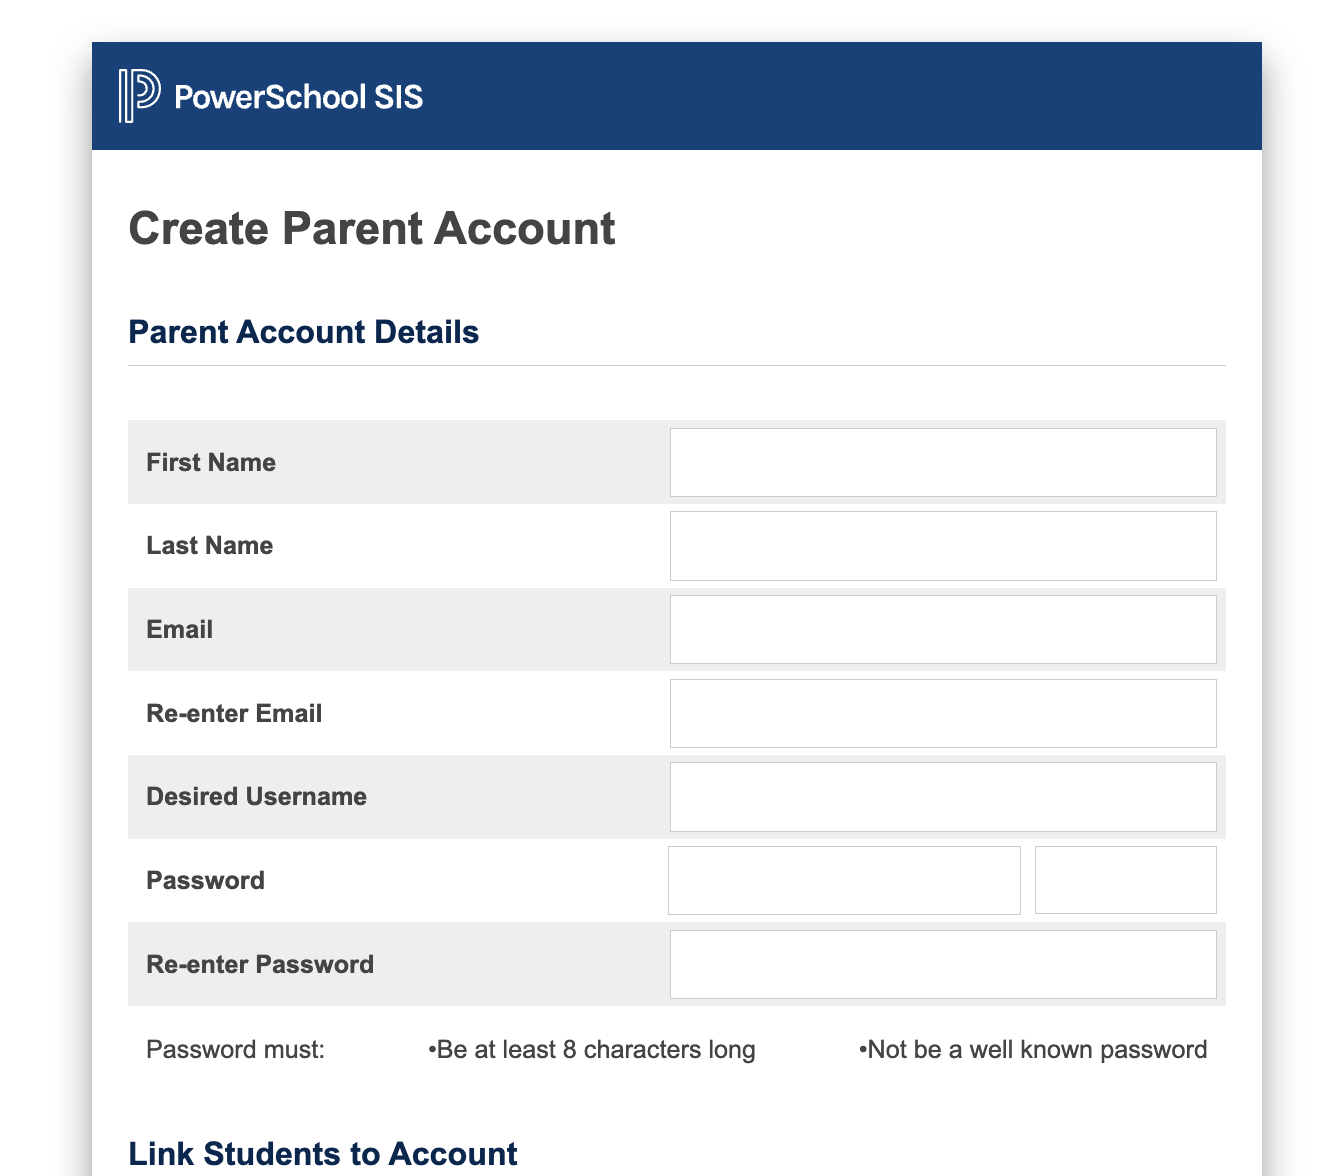Click the Re-enter Email label
Viewport: 1322px width, 1176px height.
point(234,713)
